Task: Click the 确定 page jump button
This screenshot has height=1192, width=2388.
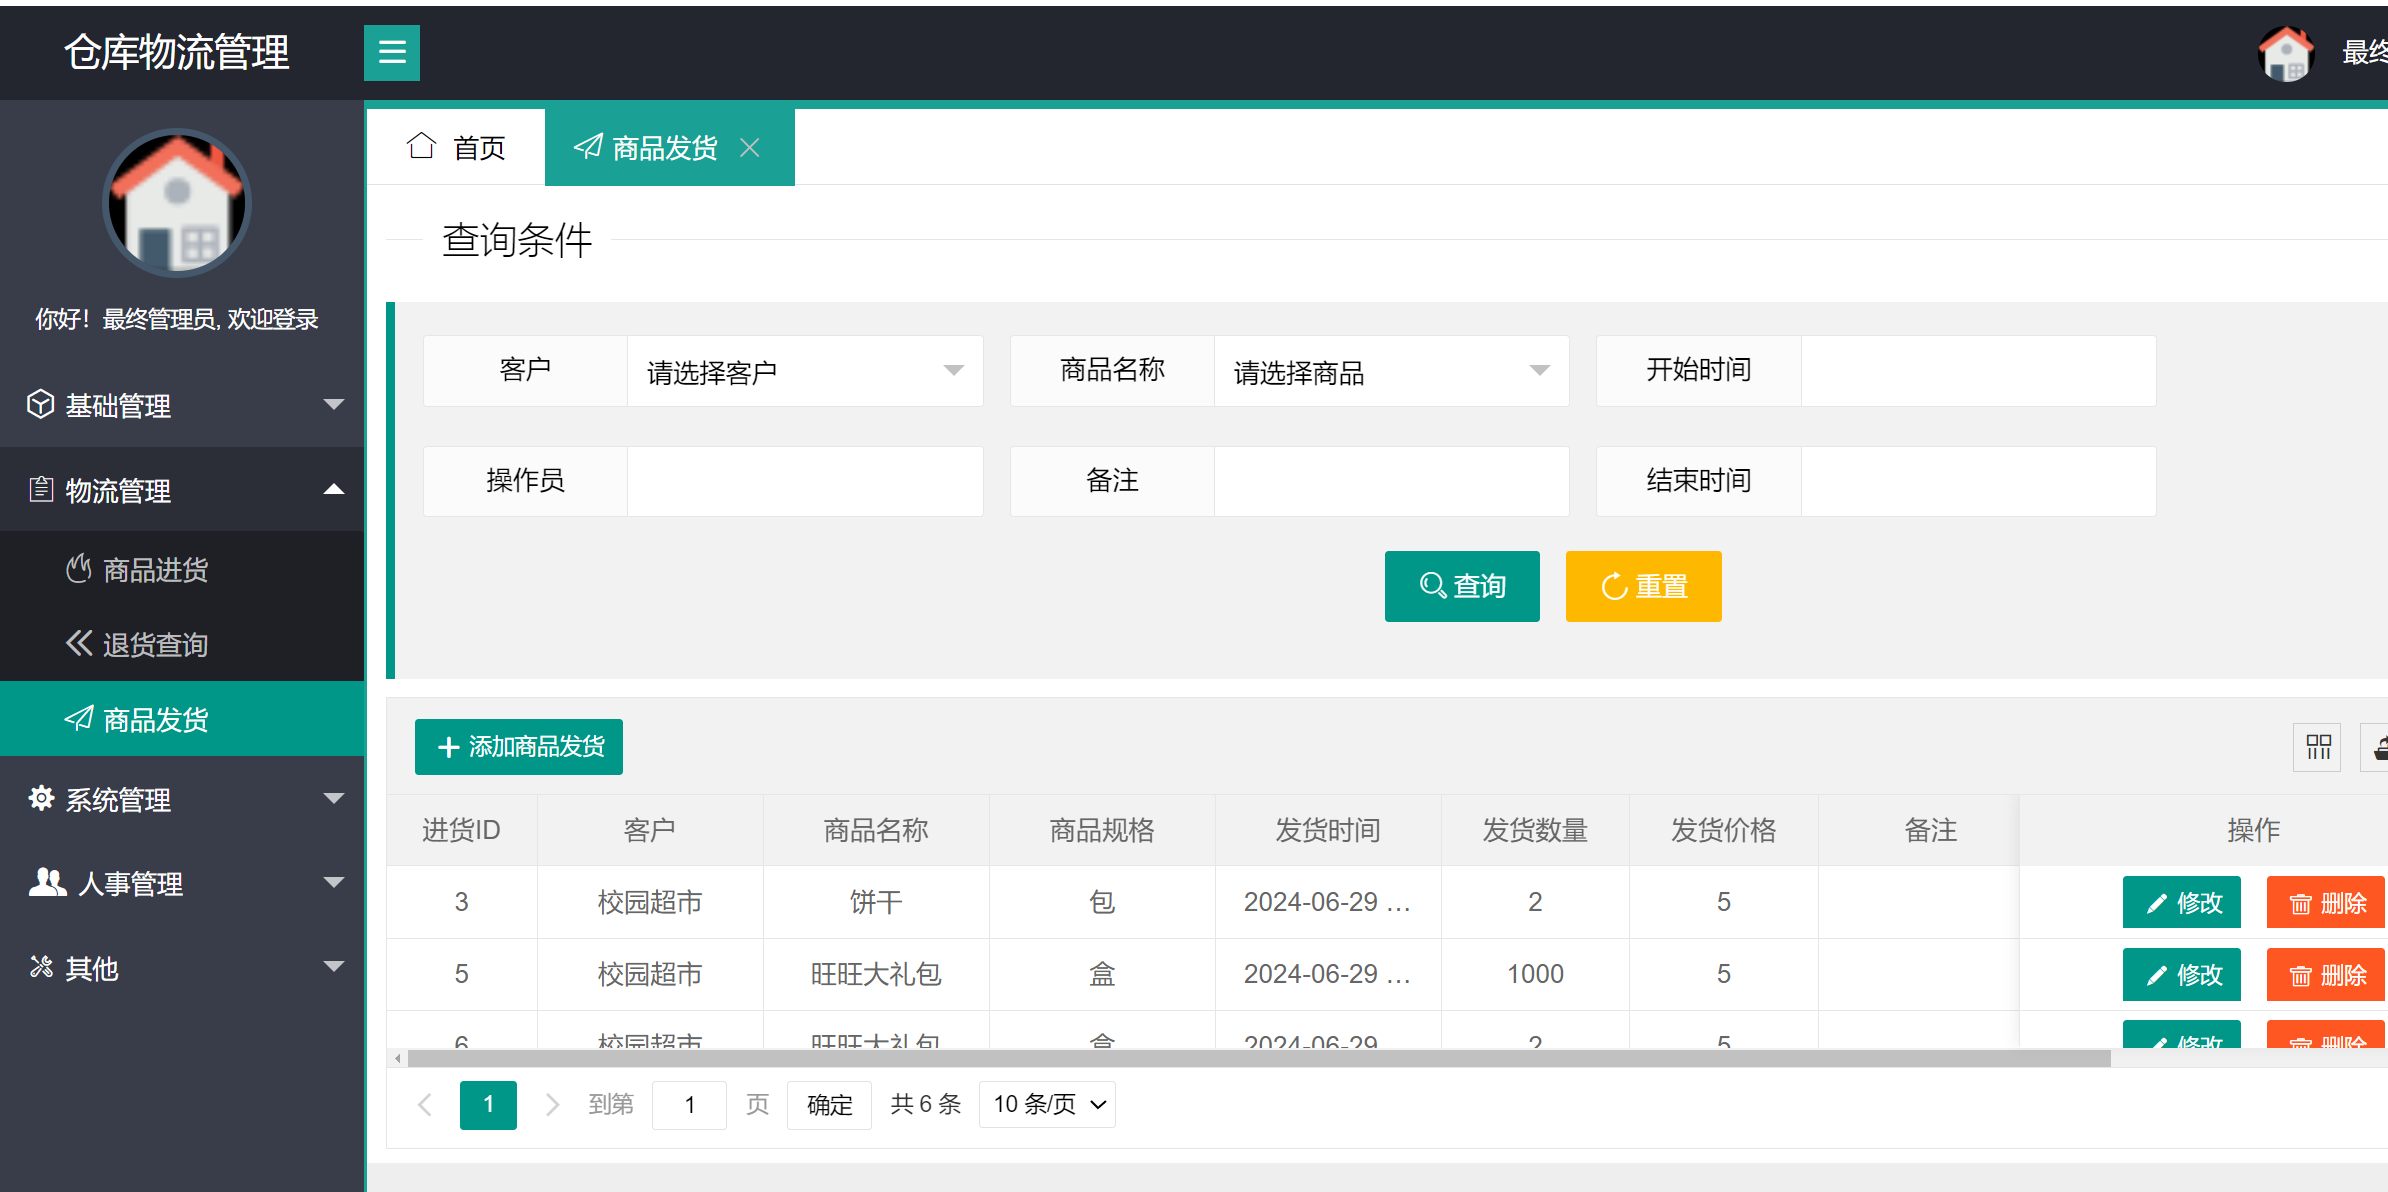Action: click(x=829, y=1104)
